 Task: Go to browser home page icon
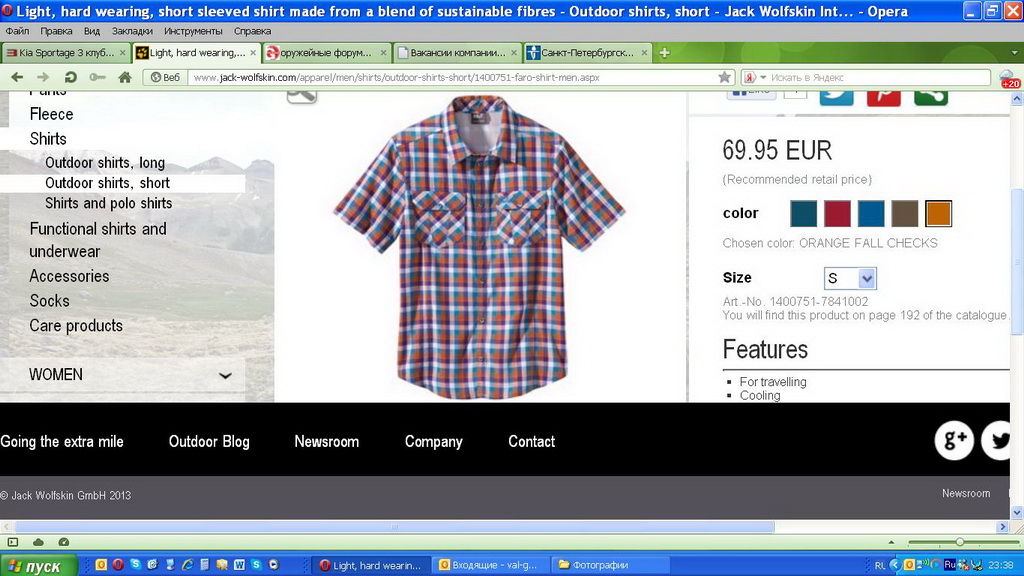pyautogui.click(x=125, y=77)
